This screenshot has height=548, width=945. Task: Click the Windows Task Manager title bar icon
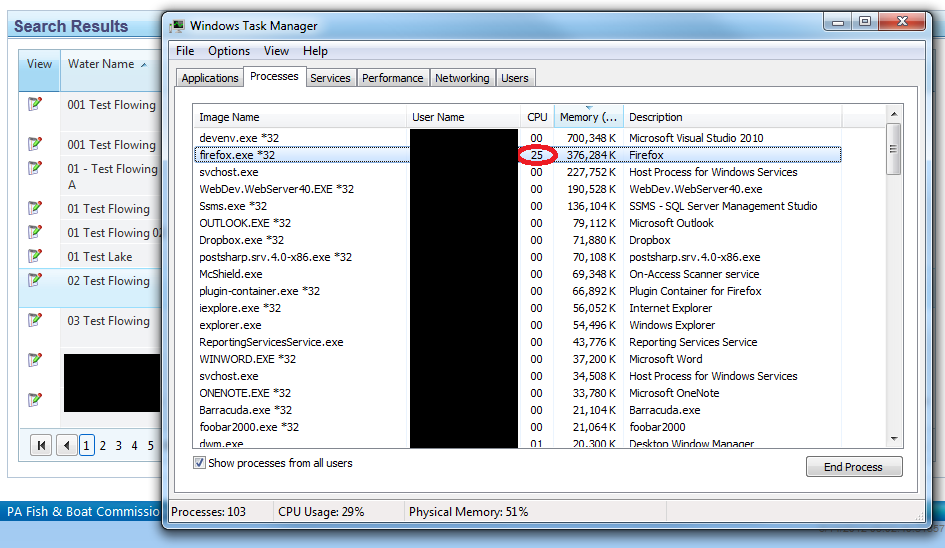click(177, 26)
